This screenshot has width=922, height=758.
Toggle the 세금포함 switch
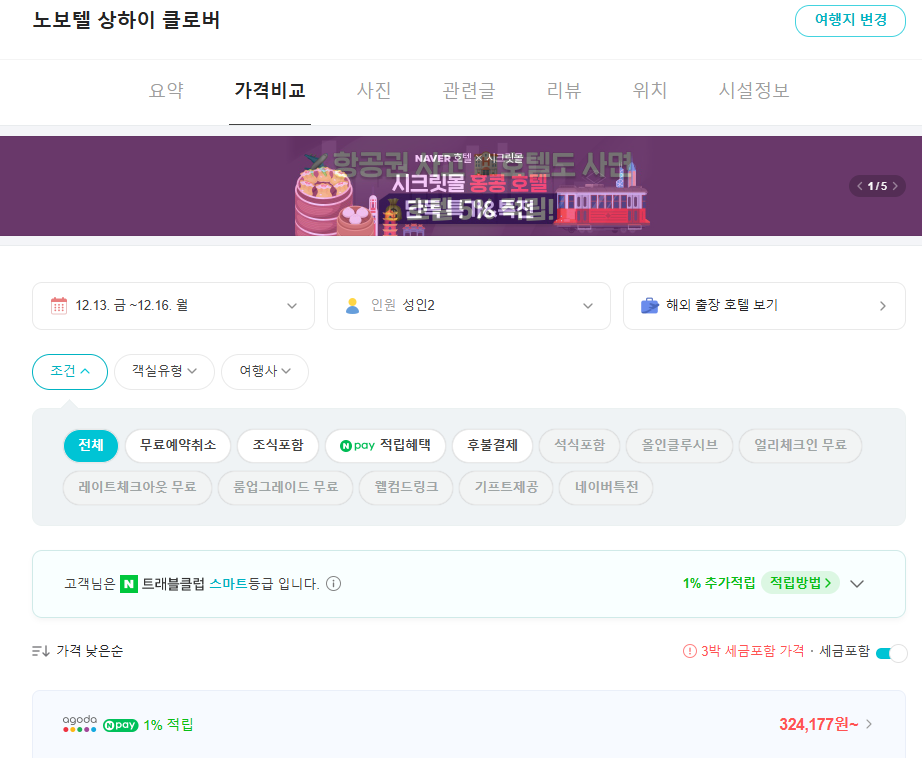point(891,653)
